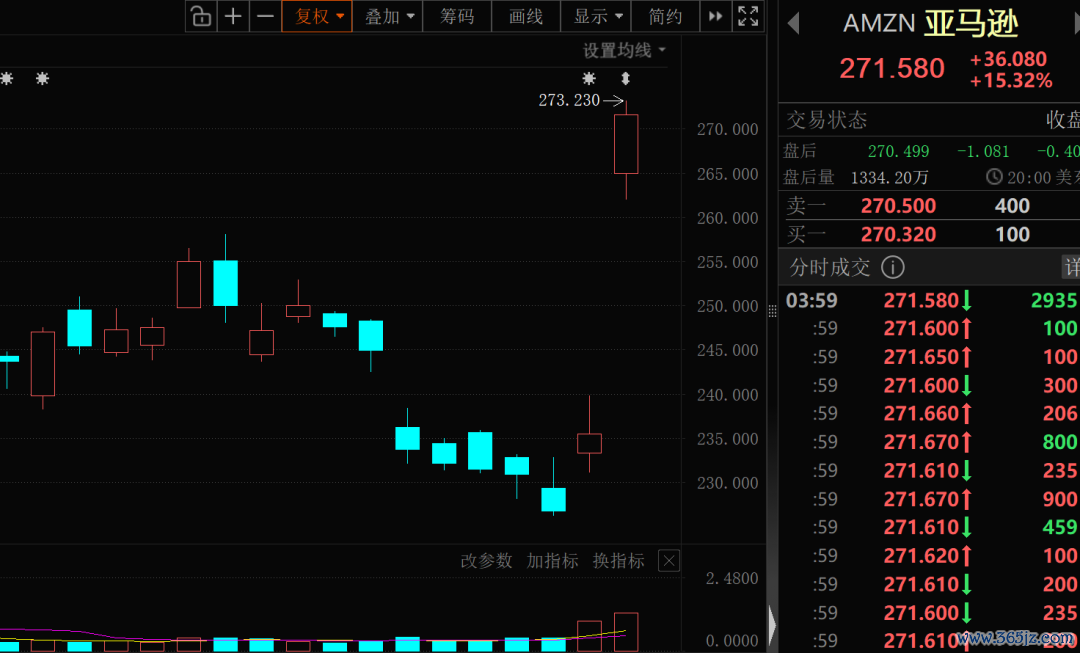Click the 筹码 toolbar button

click(457, 17)
